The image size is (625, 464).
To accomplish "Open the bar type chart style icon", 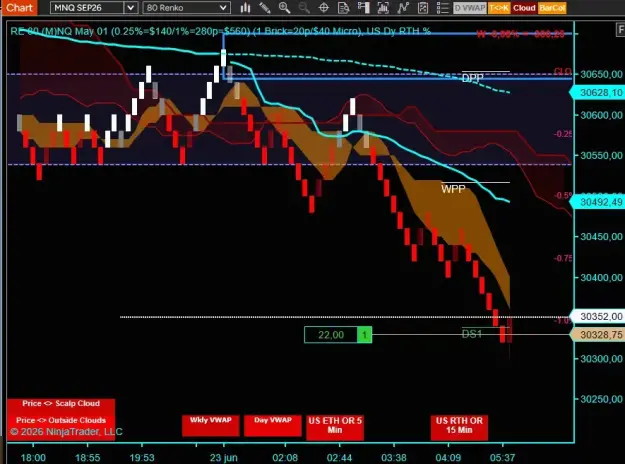I will tap(246, 8).
